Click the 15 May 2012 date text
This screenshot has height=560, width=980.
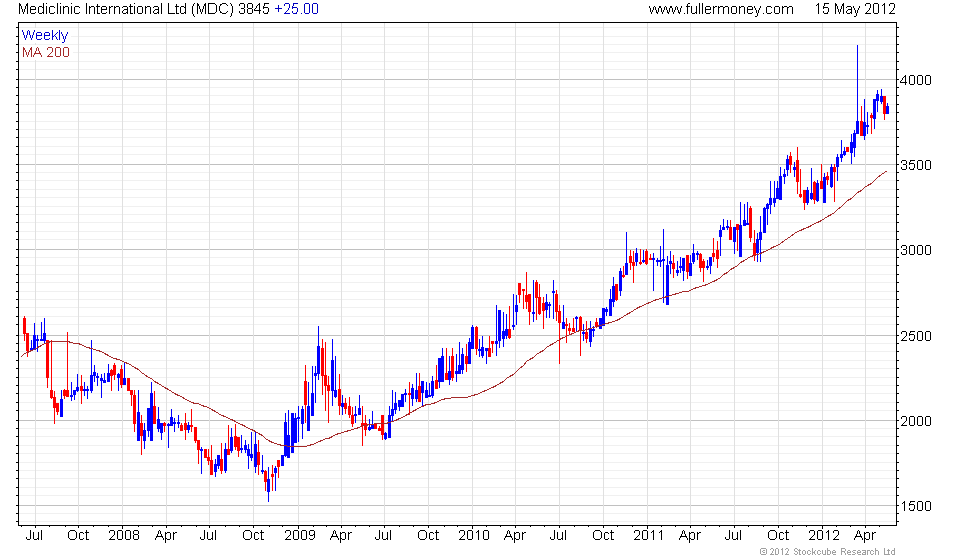855,9
